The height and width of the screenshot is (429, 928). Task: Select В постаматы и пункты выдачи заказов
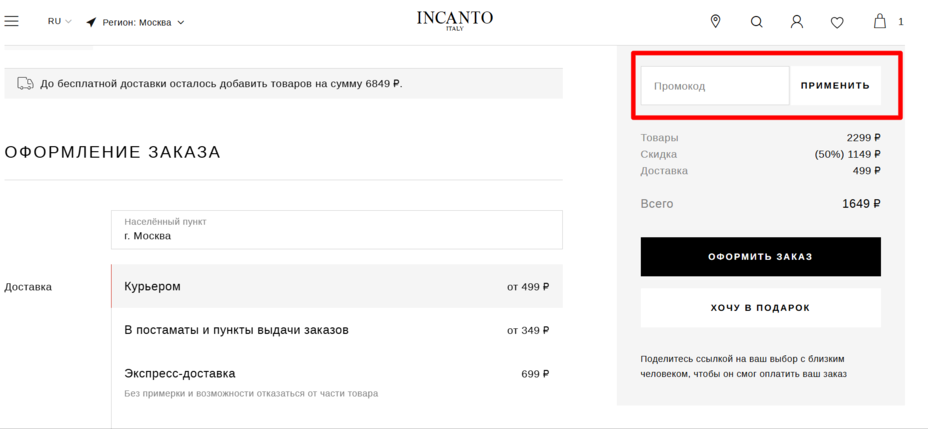[x=337, y=330]
